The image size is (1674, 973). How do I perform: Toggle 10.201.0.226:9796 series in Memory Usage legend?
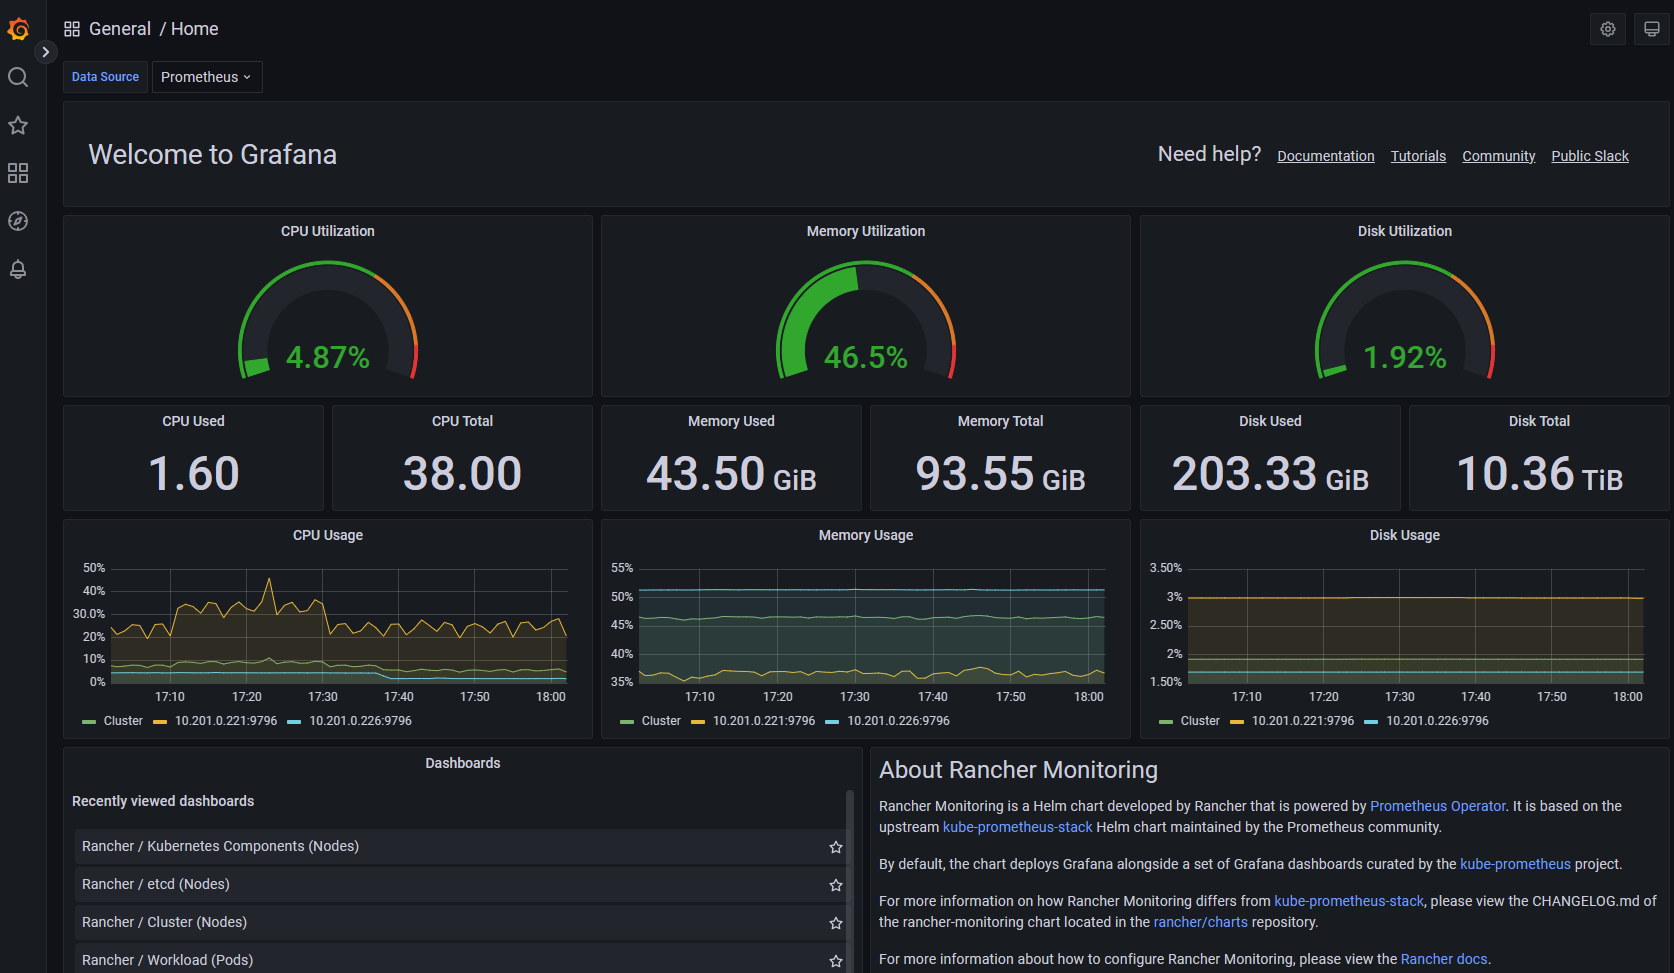(898, 721)
